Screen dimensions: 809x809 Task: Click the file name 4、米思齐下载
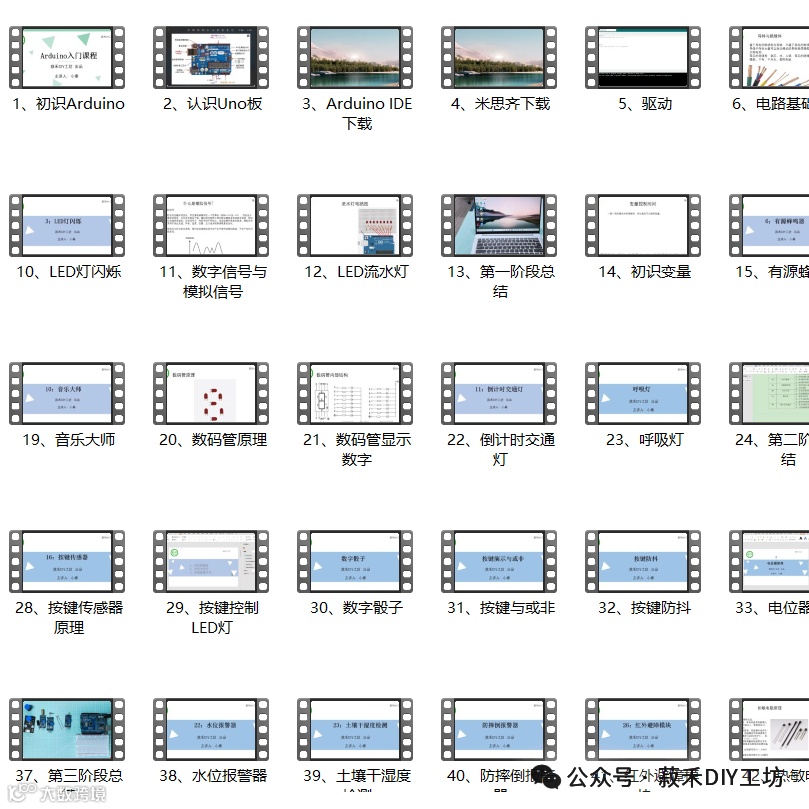(500, 104)
